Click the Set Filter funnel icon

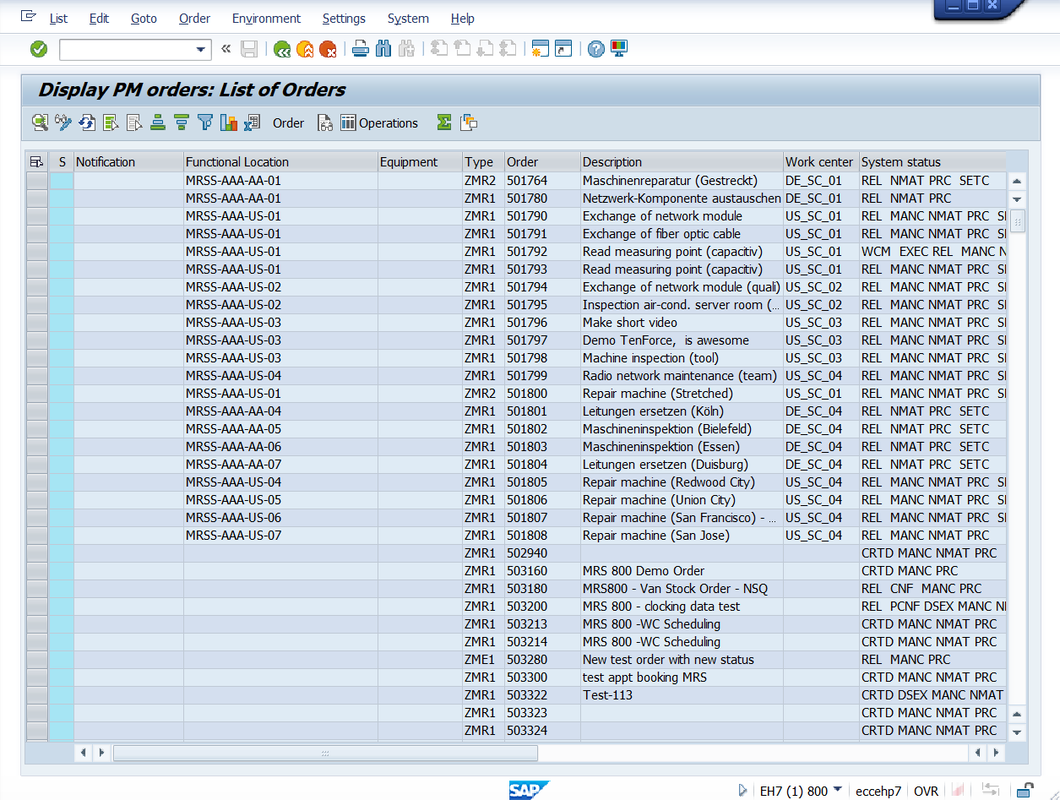[205, 122]
